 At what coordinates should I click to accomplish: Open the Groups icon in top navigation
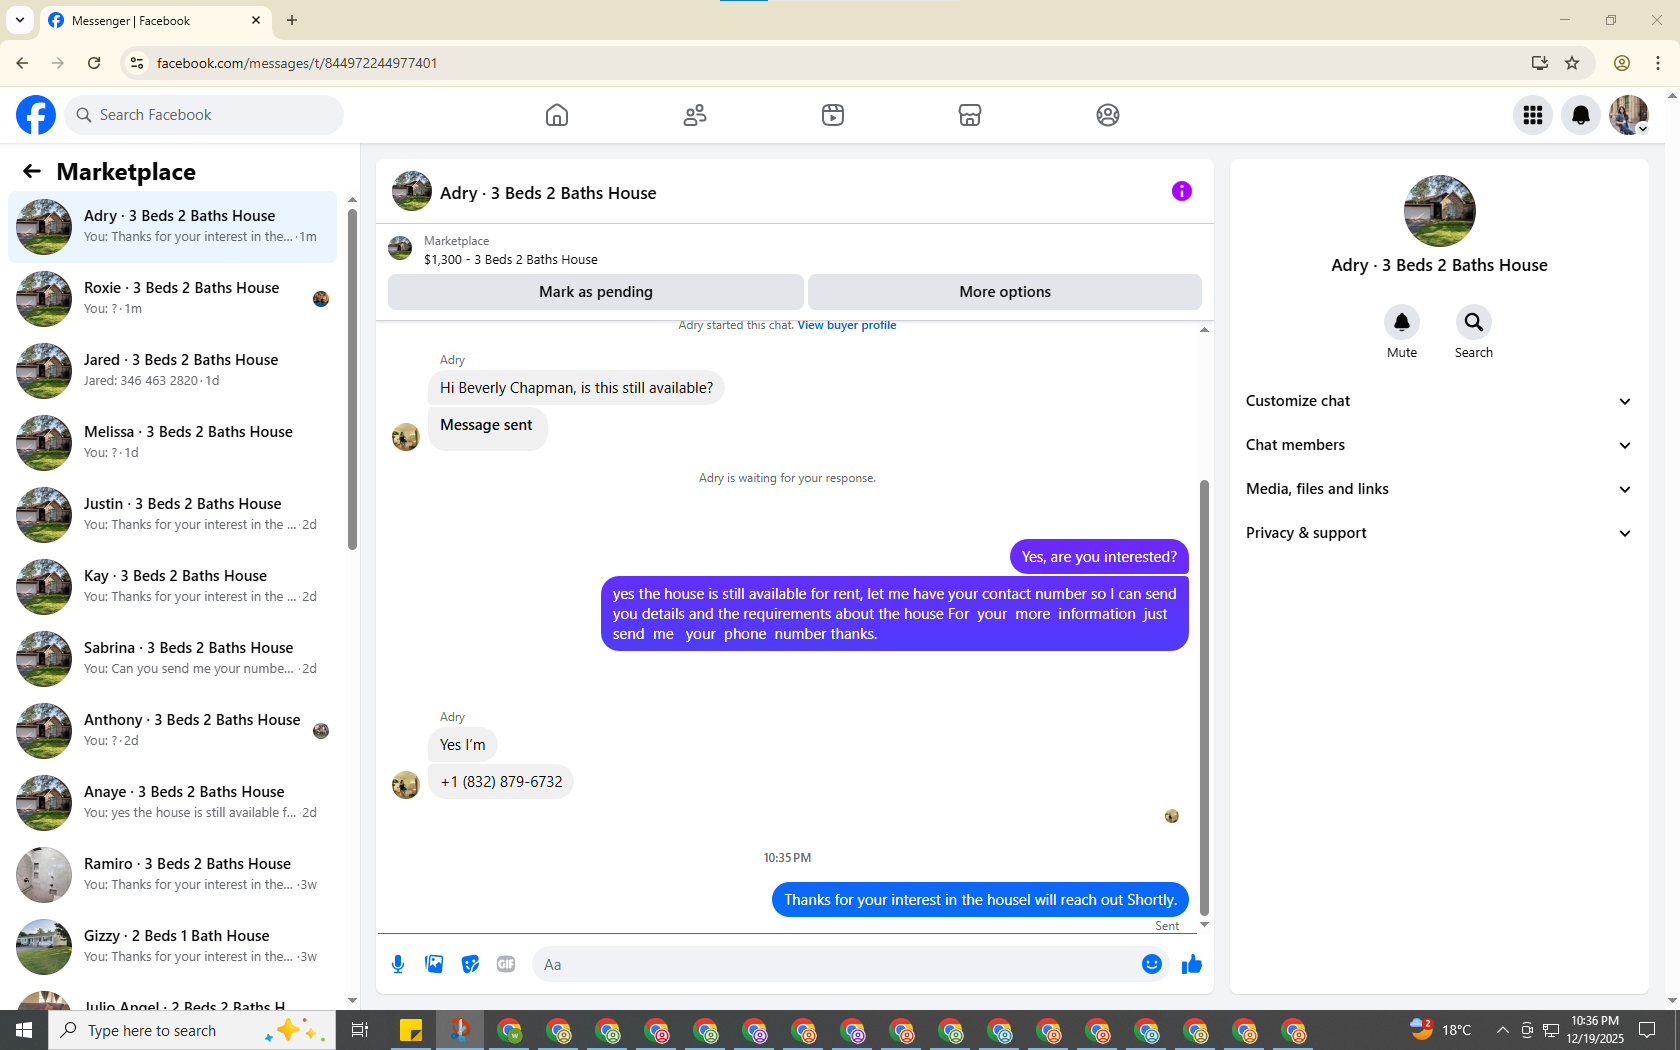pyautogui.click(x=1108, y=115)
